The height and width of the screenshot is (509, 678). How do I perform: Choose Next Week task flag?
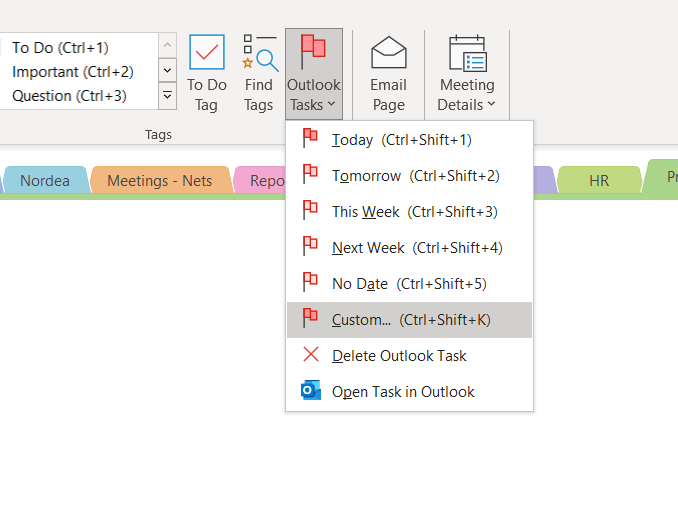(x=409, y=248)
